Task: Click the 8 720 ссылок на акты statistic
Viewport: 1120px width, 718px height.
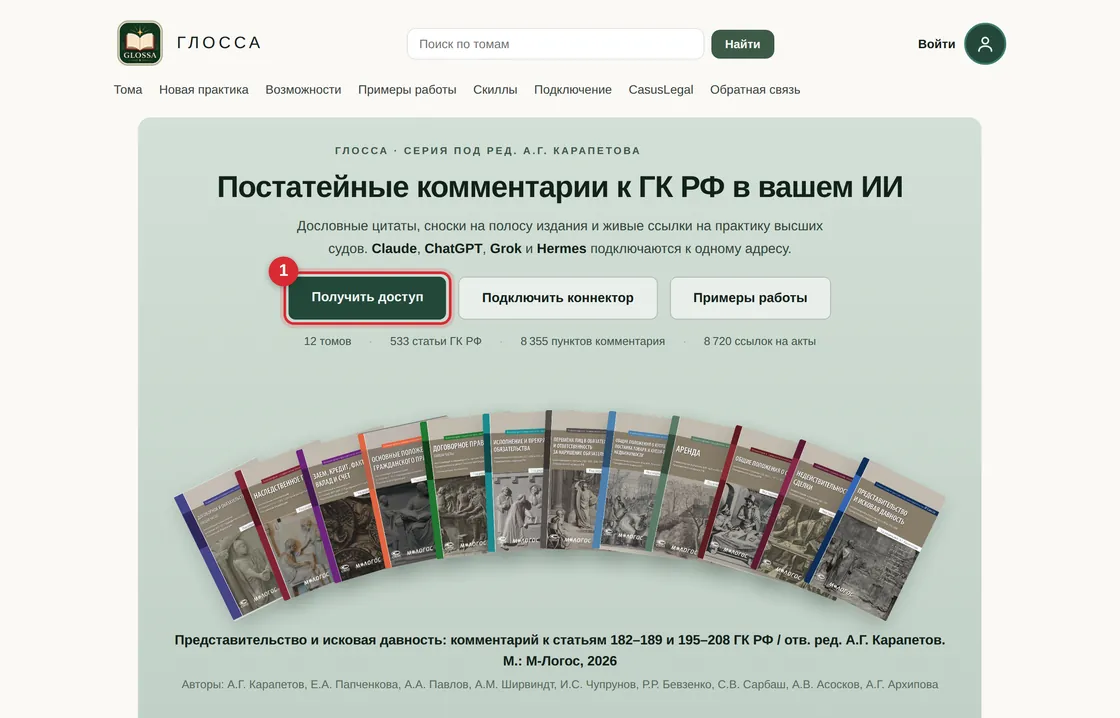Action: pyautogui.click(x=760, y=341)
